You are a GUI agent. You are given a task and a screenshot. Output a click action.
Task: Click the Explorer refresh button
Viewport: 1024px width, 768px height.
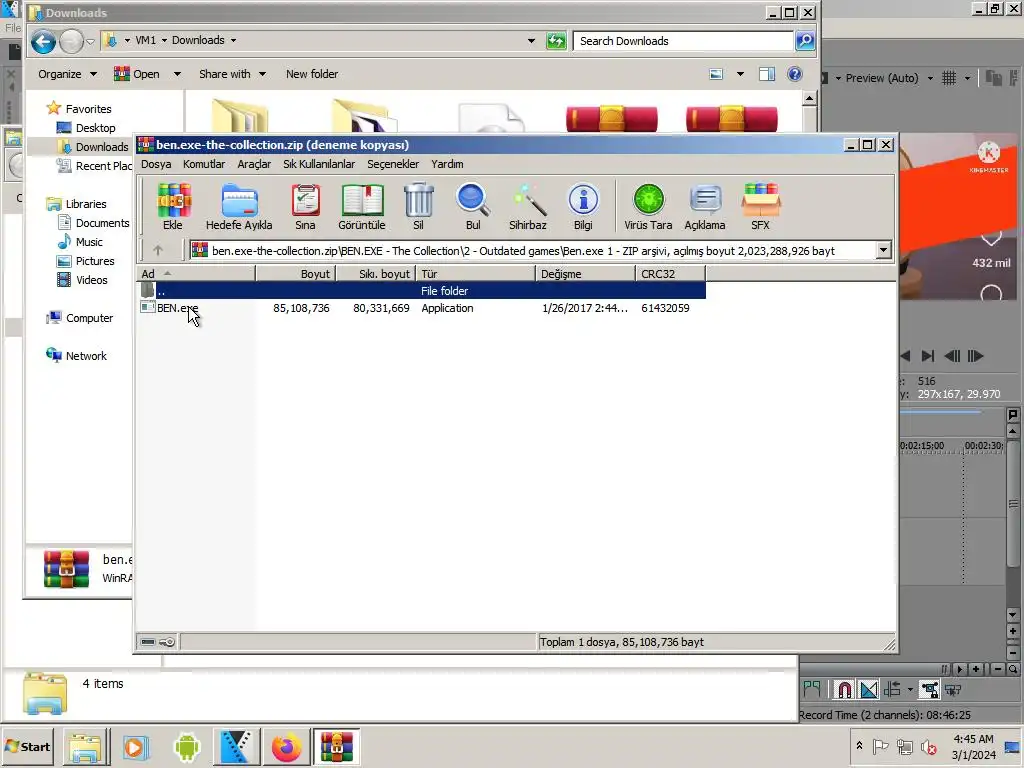click(x=556, y=41)
